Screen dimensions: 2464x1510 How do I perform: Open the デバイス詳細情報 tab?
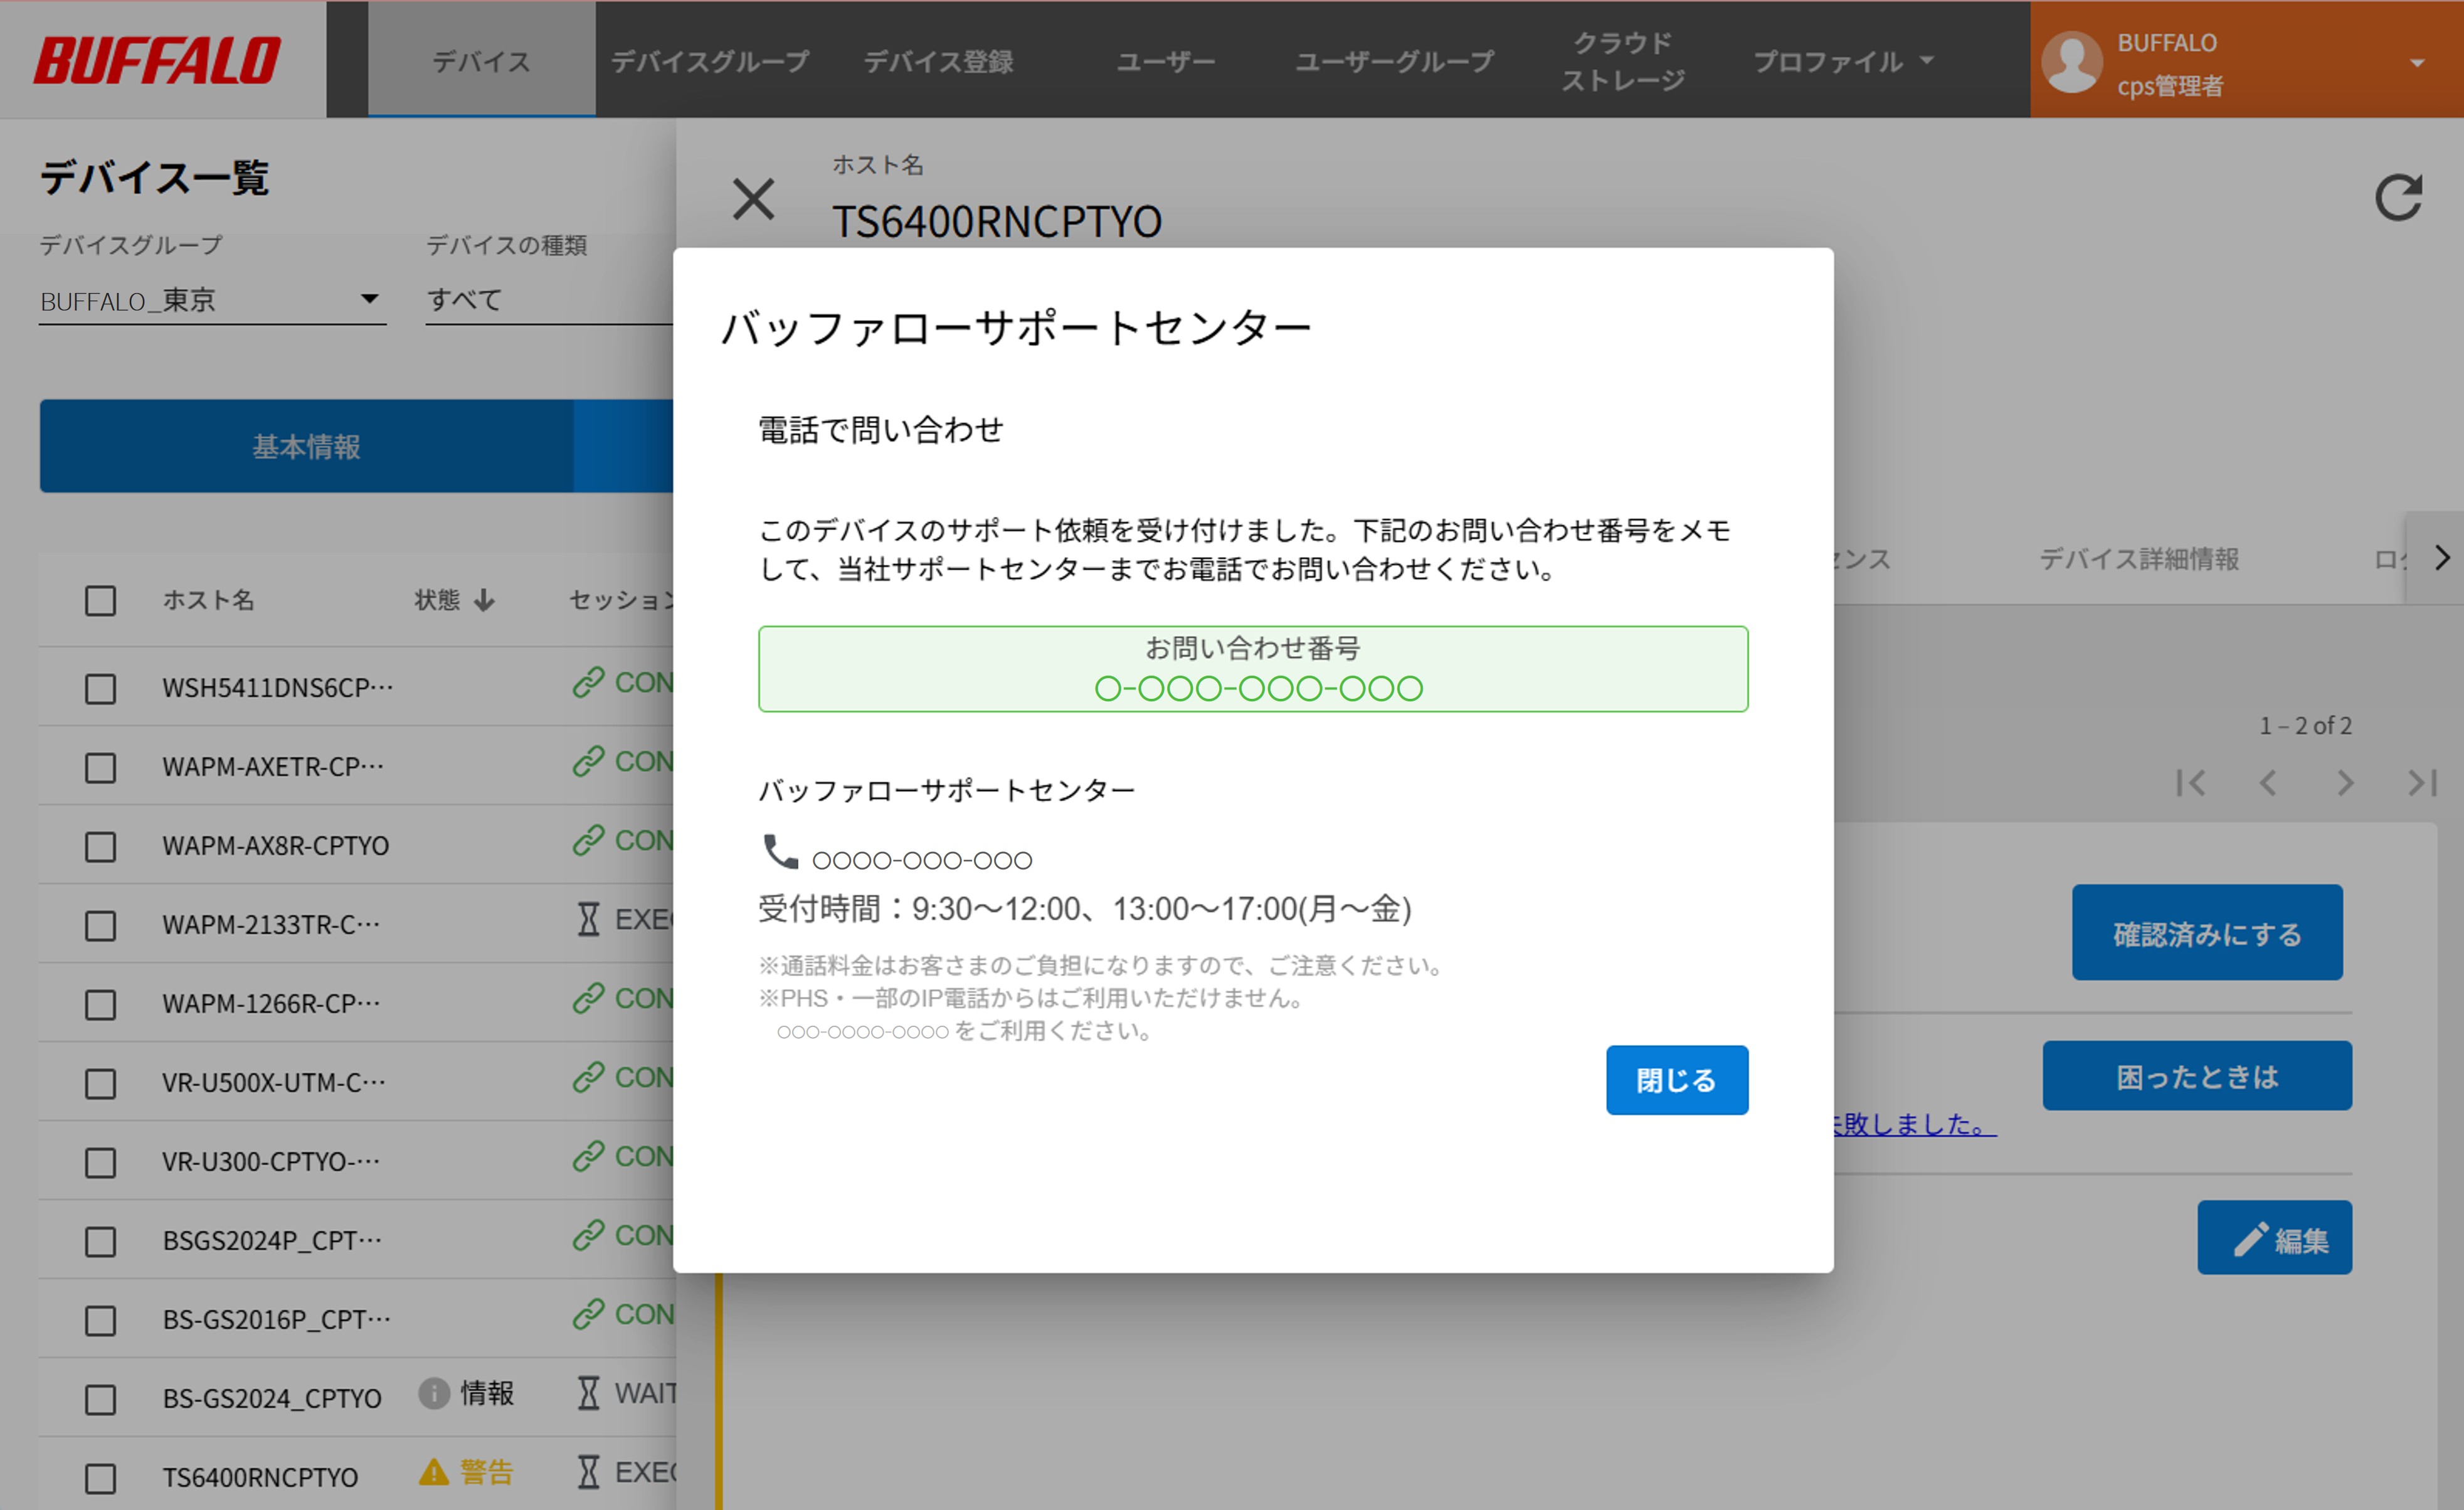tap(2139, 559)
